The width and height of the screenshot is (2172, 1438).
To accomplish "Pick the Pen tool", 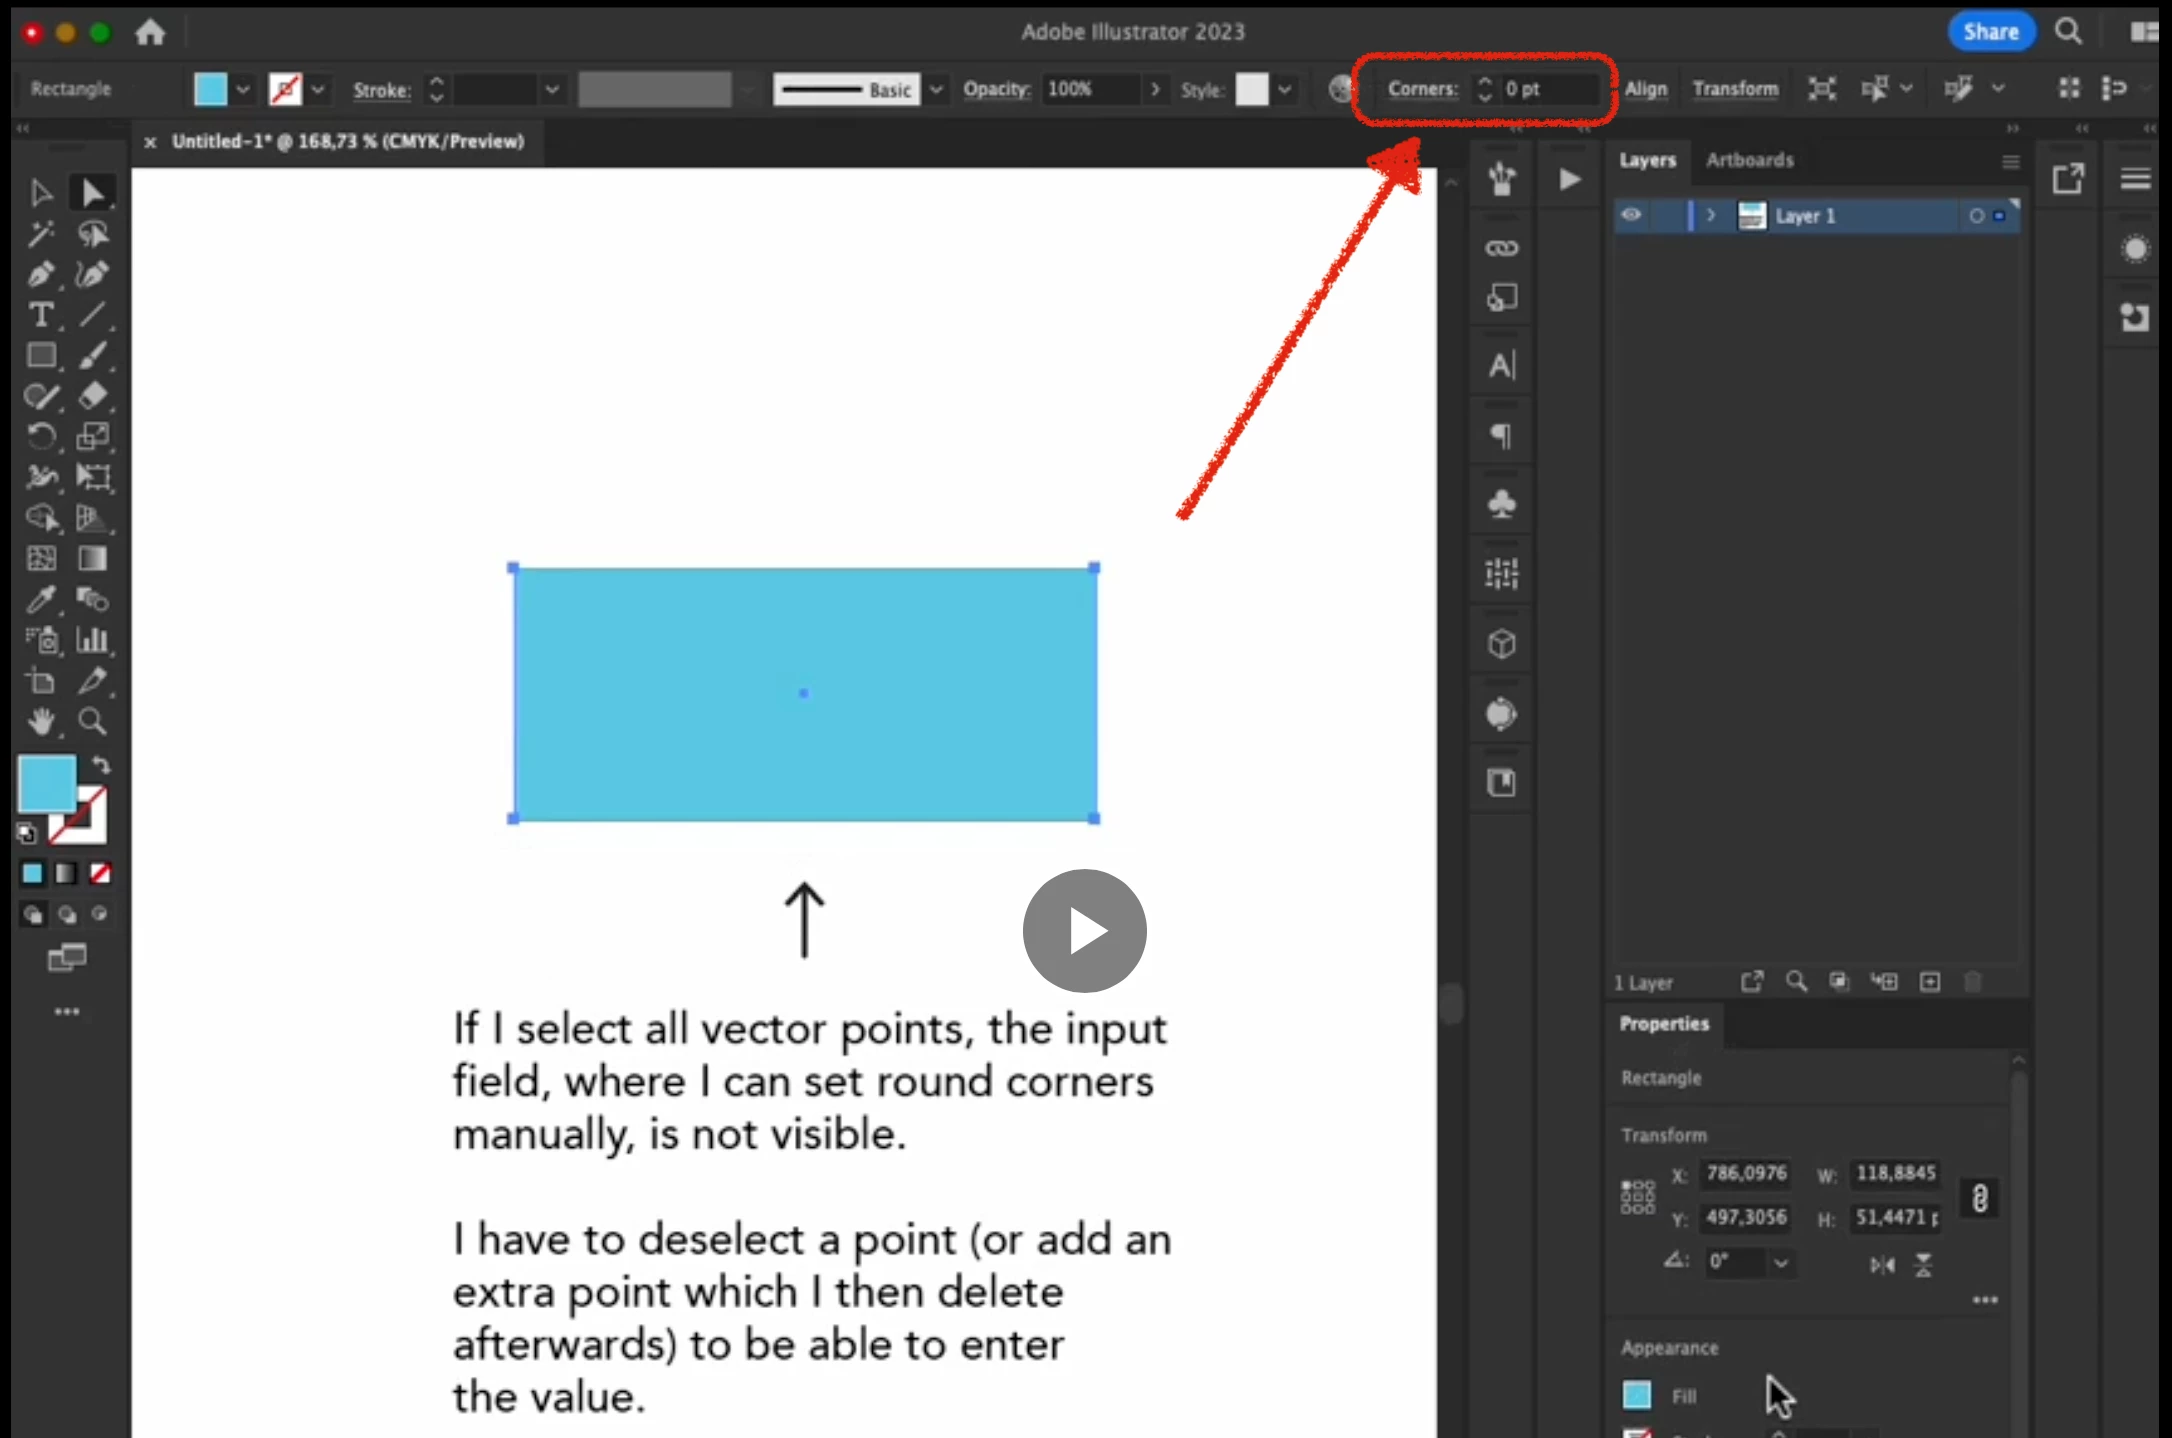I will point(40,274).
